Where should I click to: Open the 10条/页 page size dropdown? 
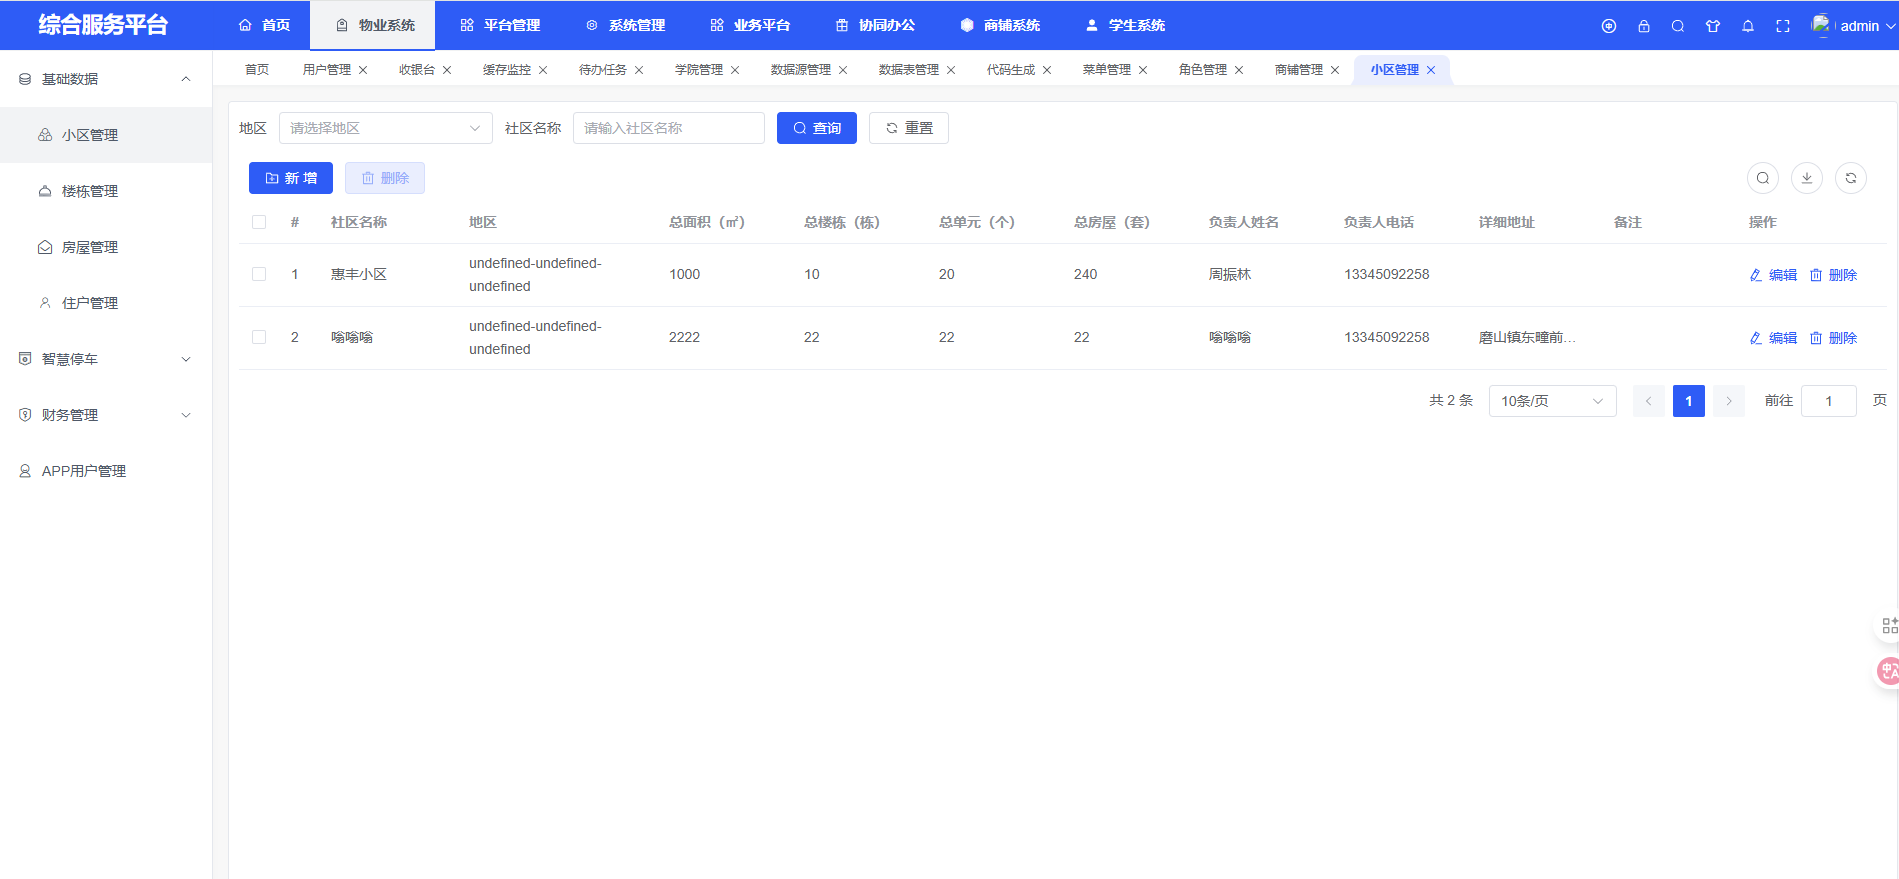click(x=1552, y=401)
